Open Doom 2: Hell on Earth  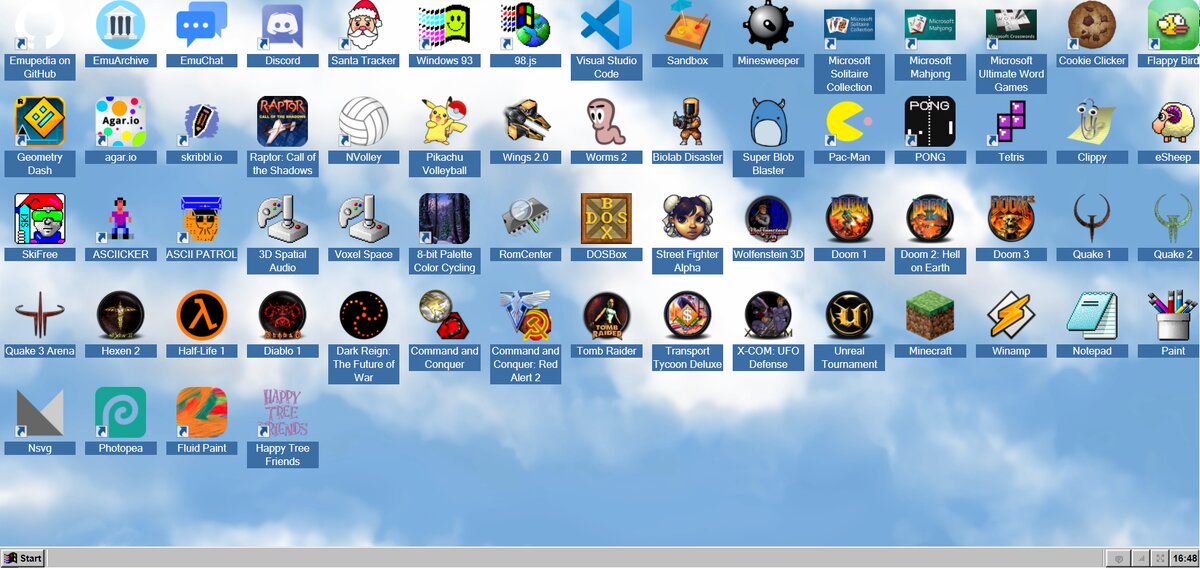coord(930,218)
